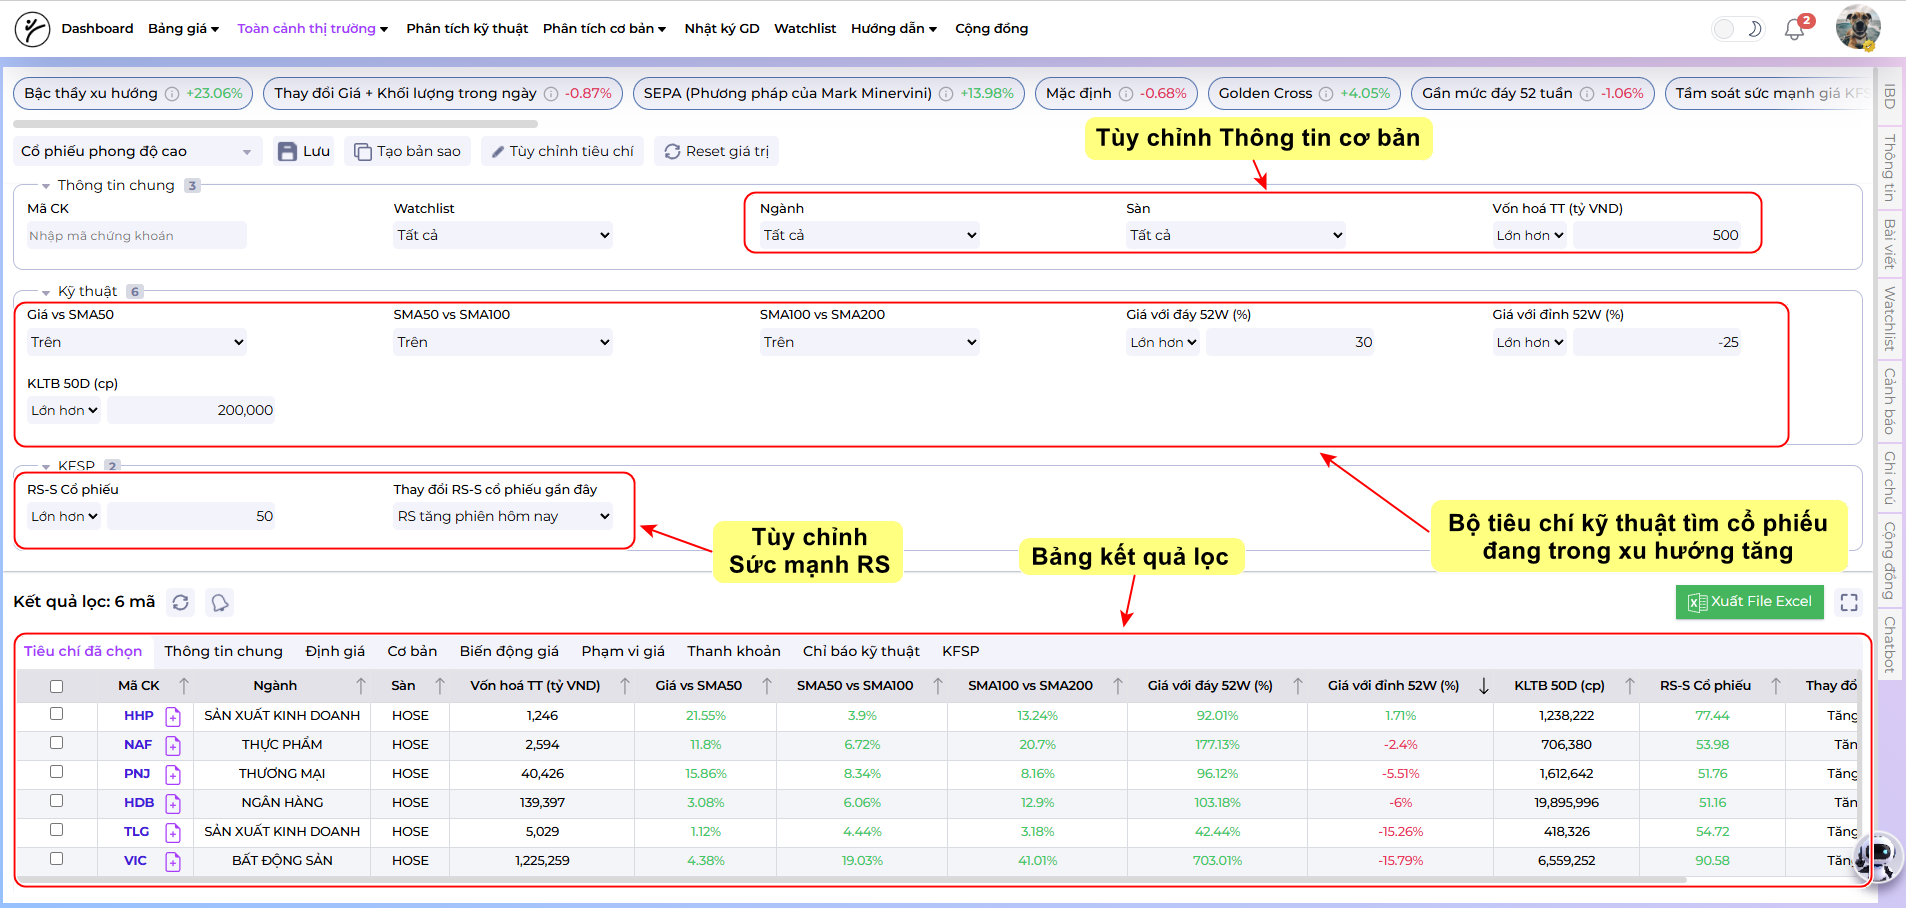Click the fullscreen expand icon above table
1906x908 pixels.
click(1849, 602)
